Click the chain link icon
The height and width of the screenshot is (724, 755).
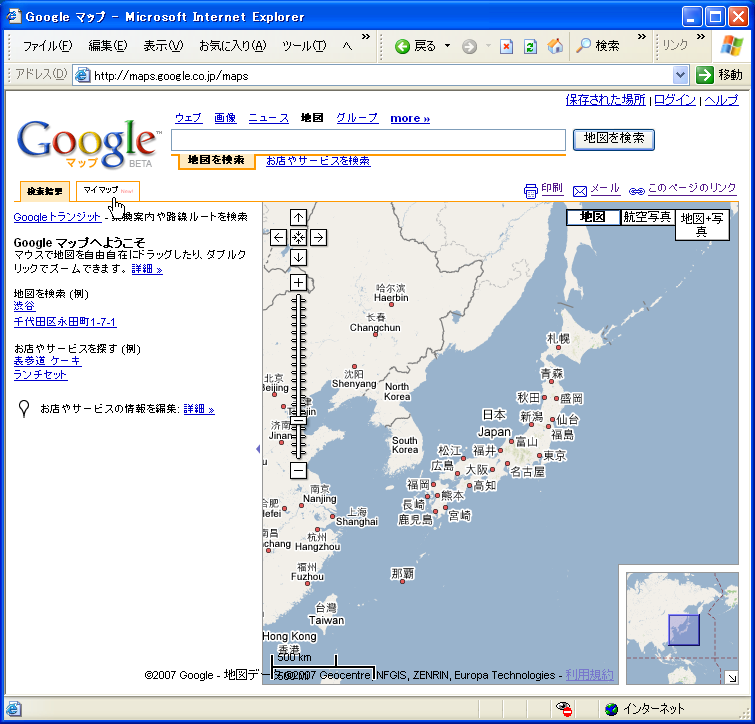[x=637, y=191]
